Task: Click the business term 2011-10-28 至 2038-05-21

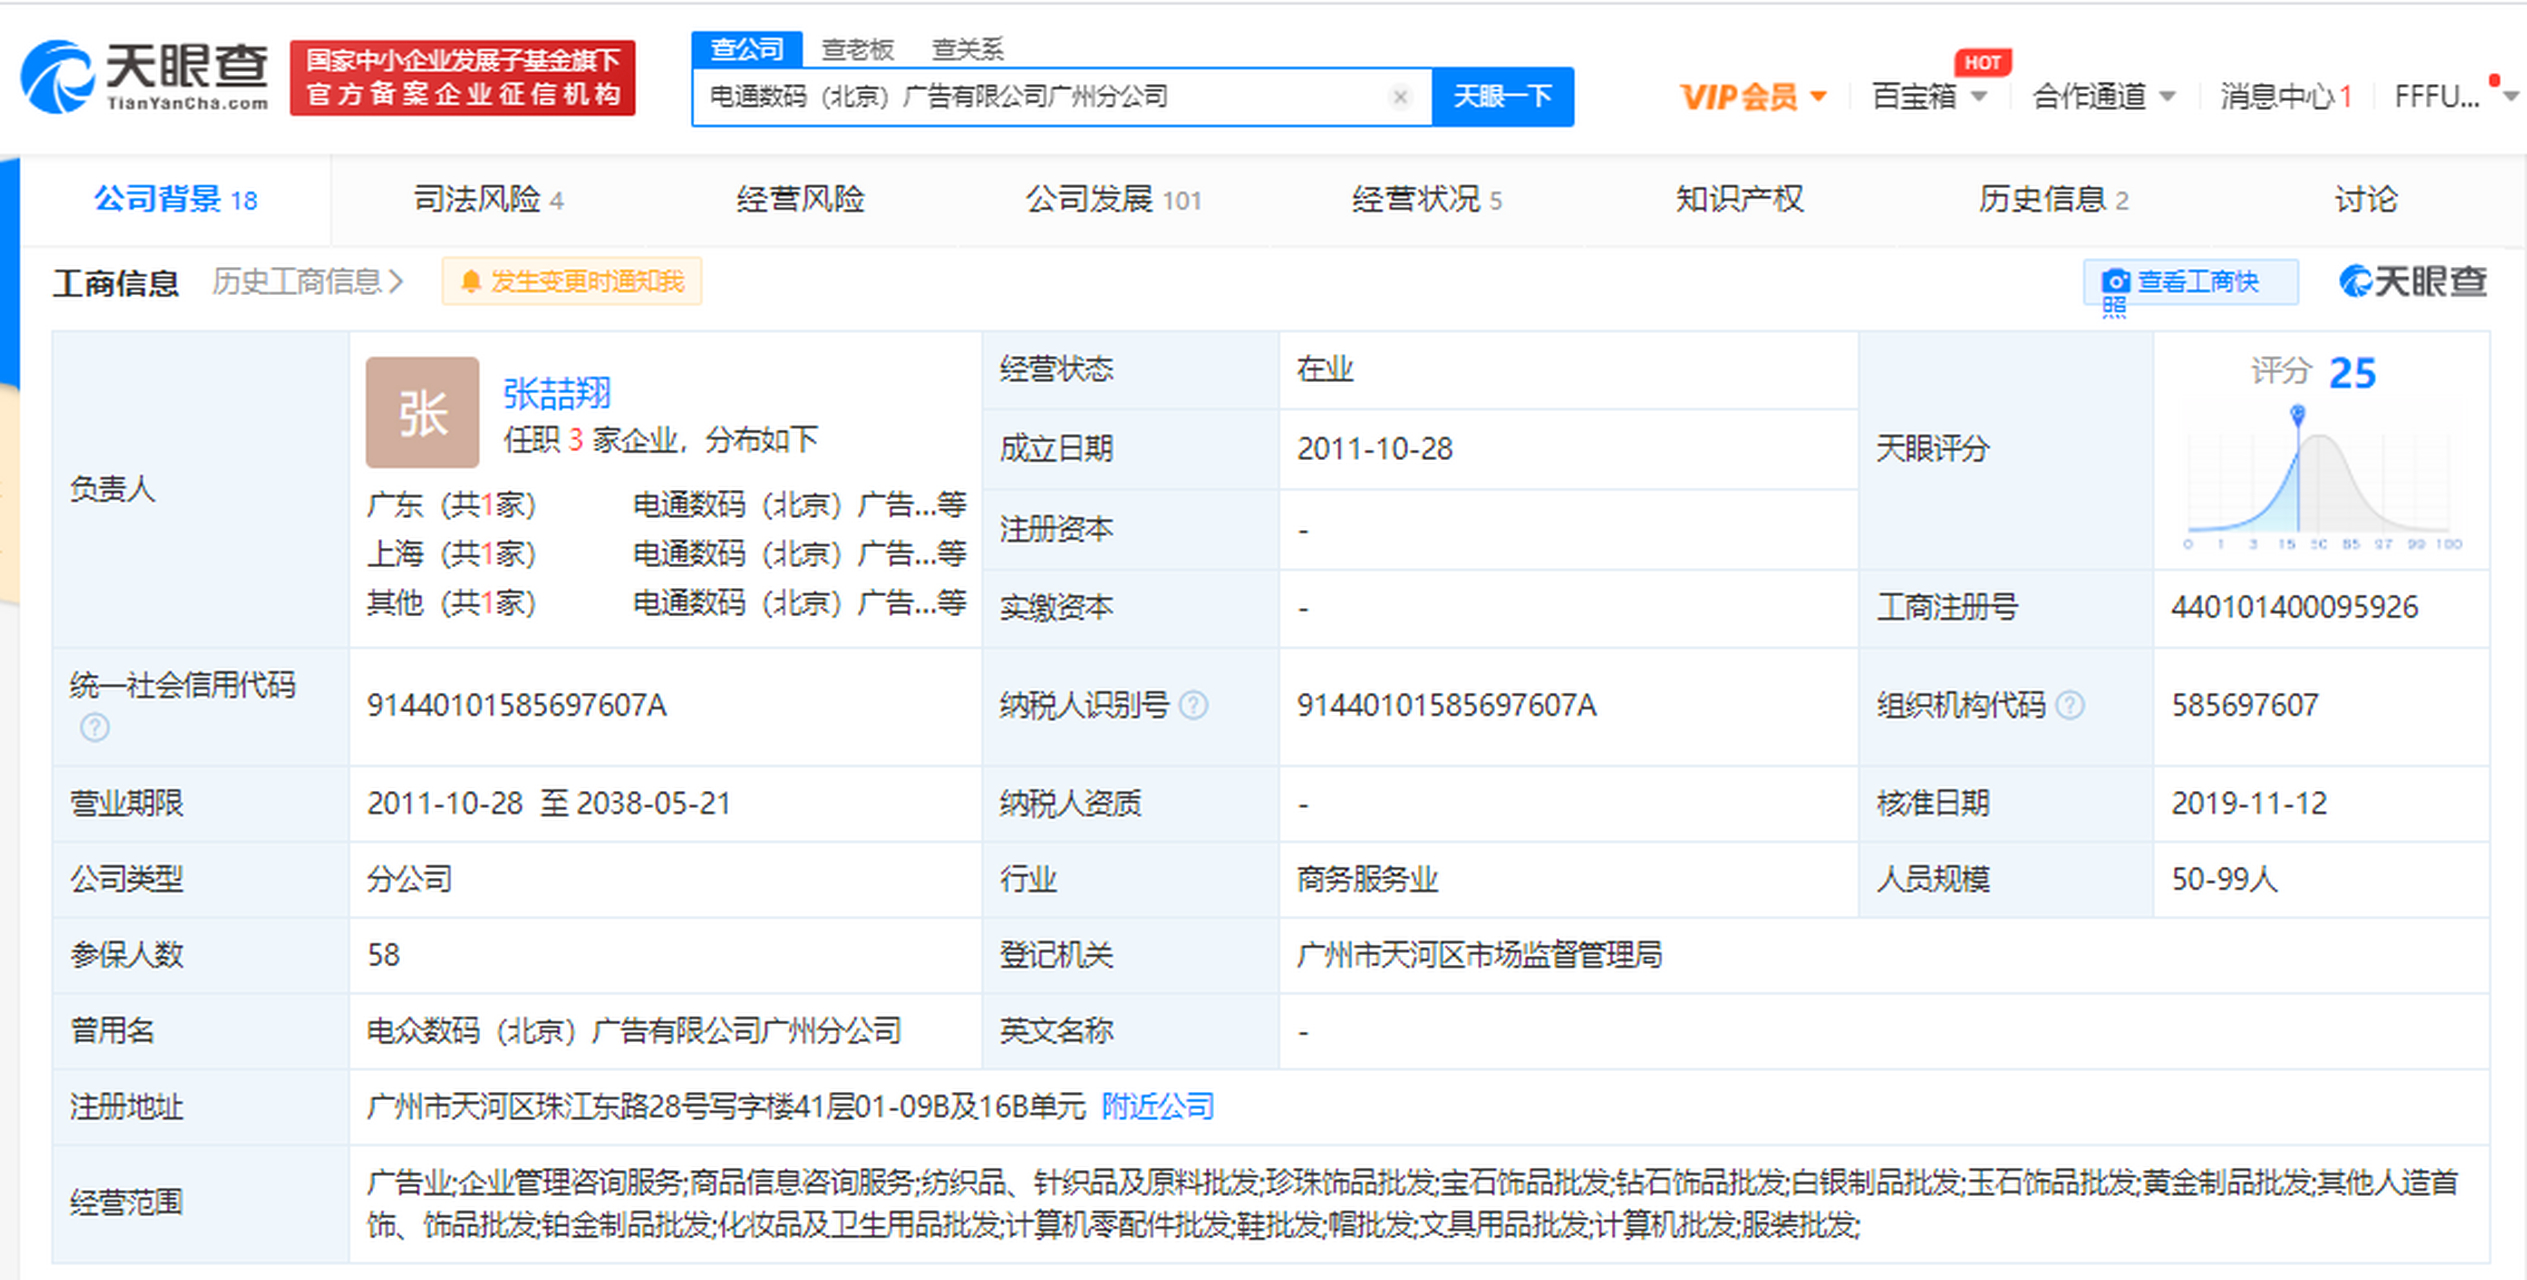Action: click(x=549, y=803)
